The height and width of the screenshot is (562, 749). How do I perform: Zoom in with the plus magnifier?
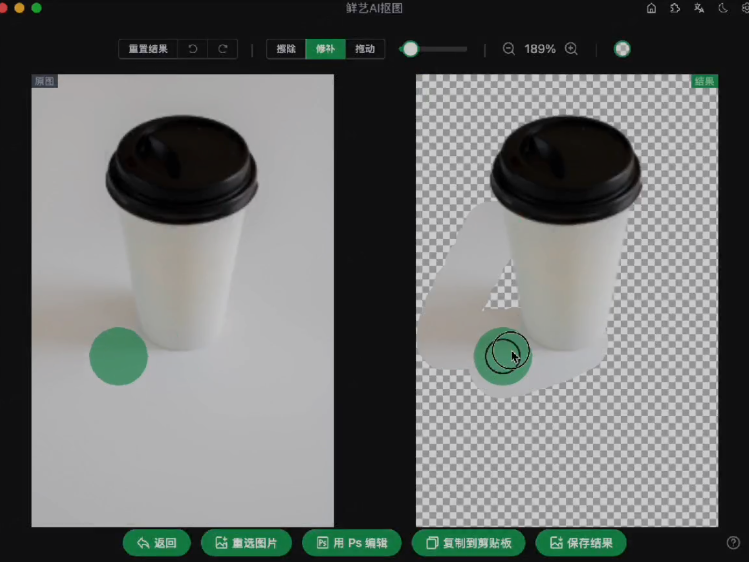point(571,49)
